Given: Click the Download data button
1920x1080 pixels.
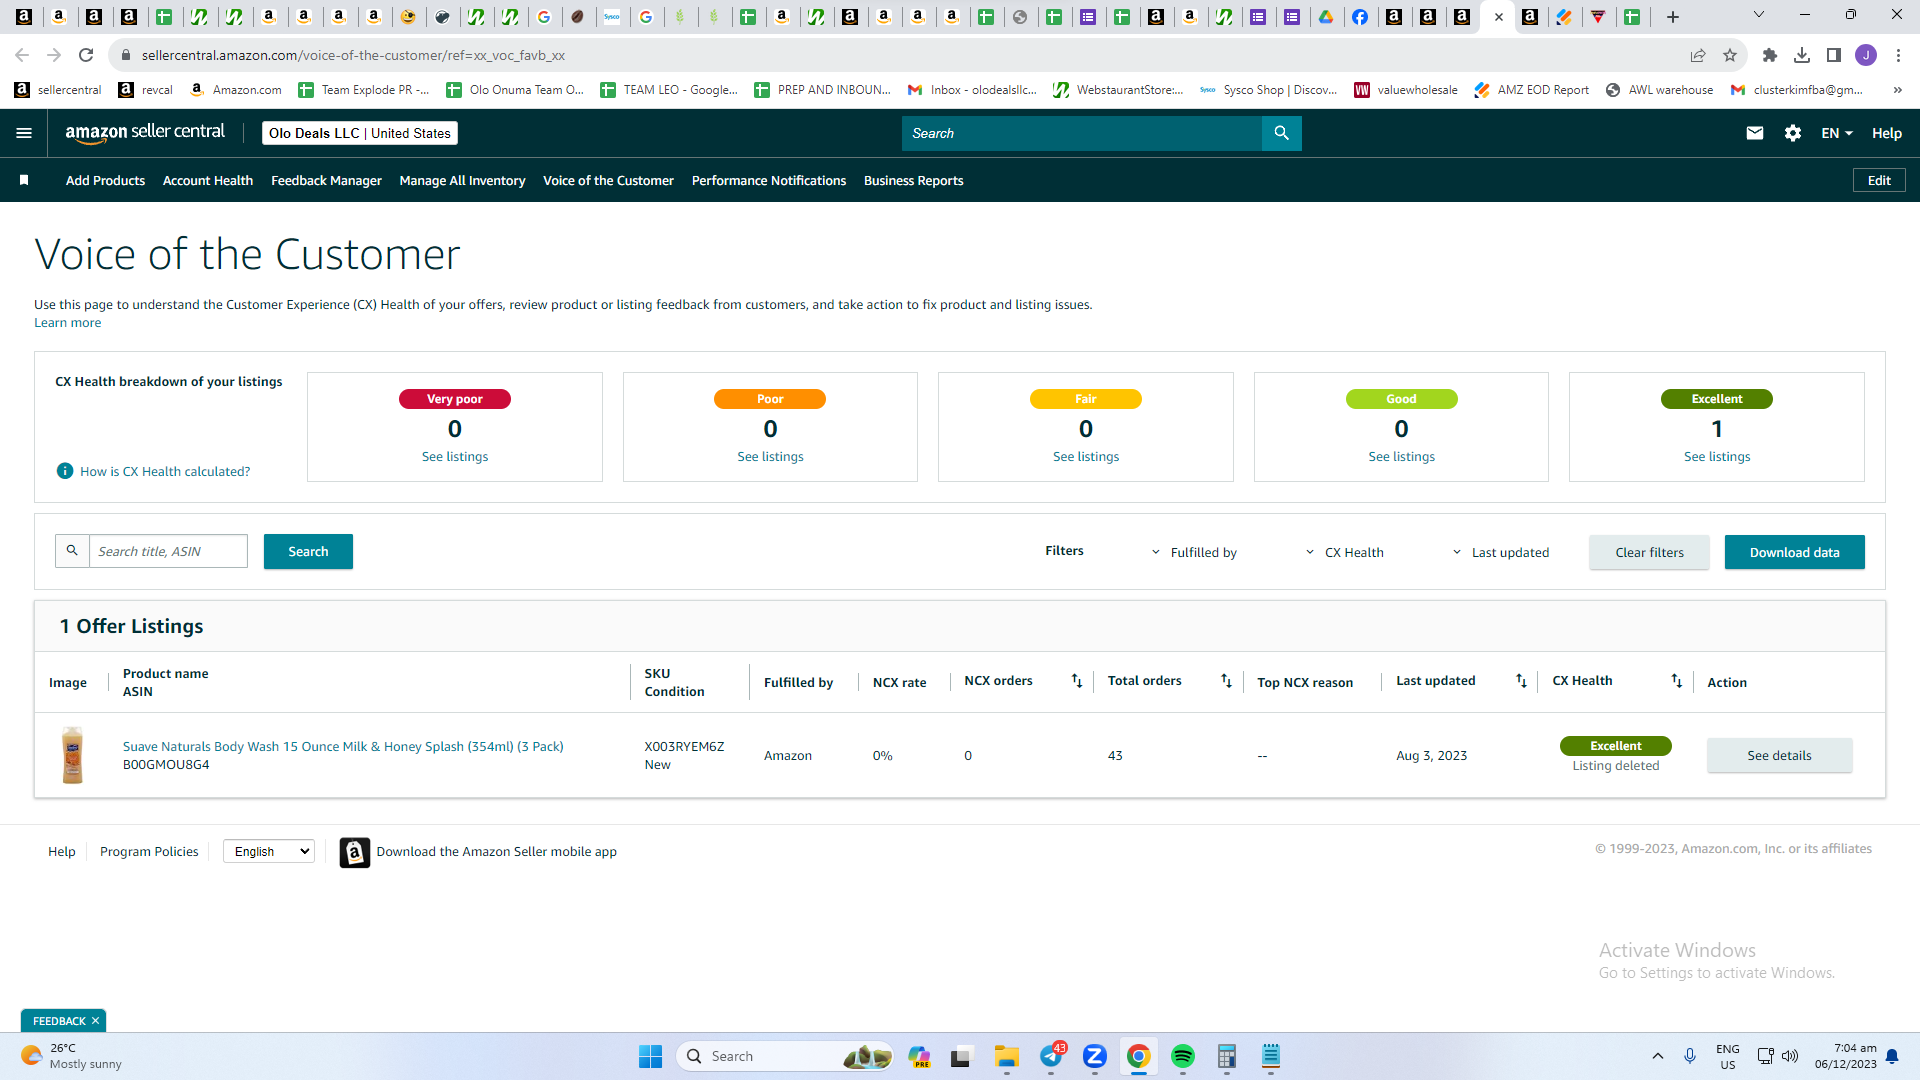Looking at the screenshot, I should tap(1794, 552).
